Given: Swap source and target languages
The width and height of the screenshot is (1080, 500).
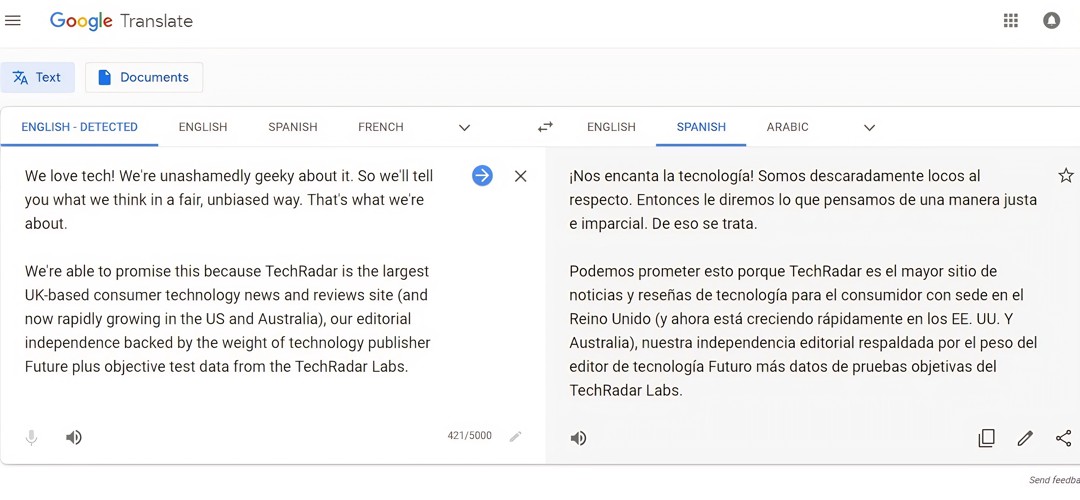Looking at the screenshot, I should point(545,127).
